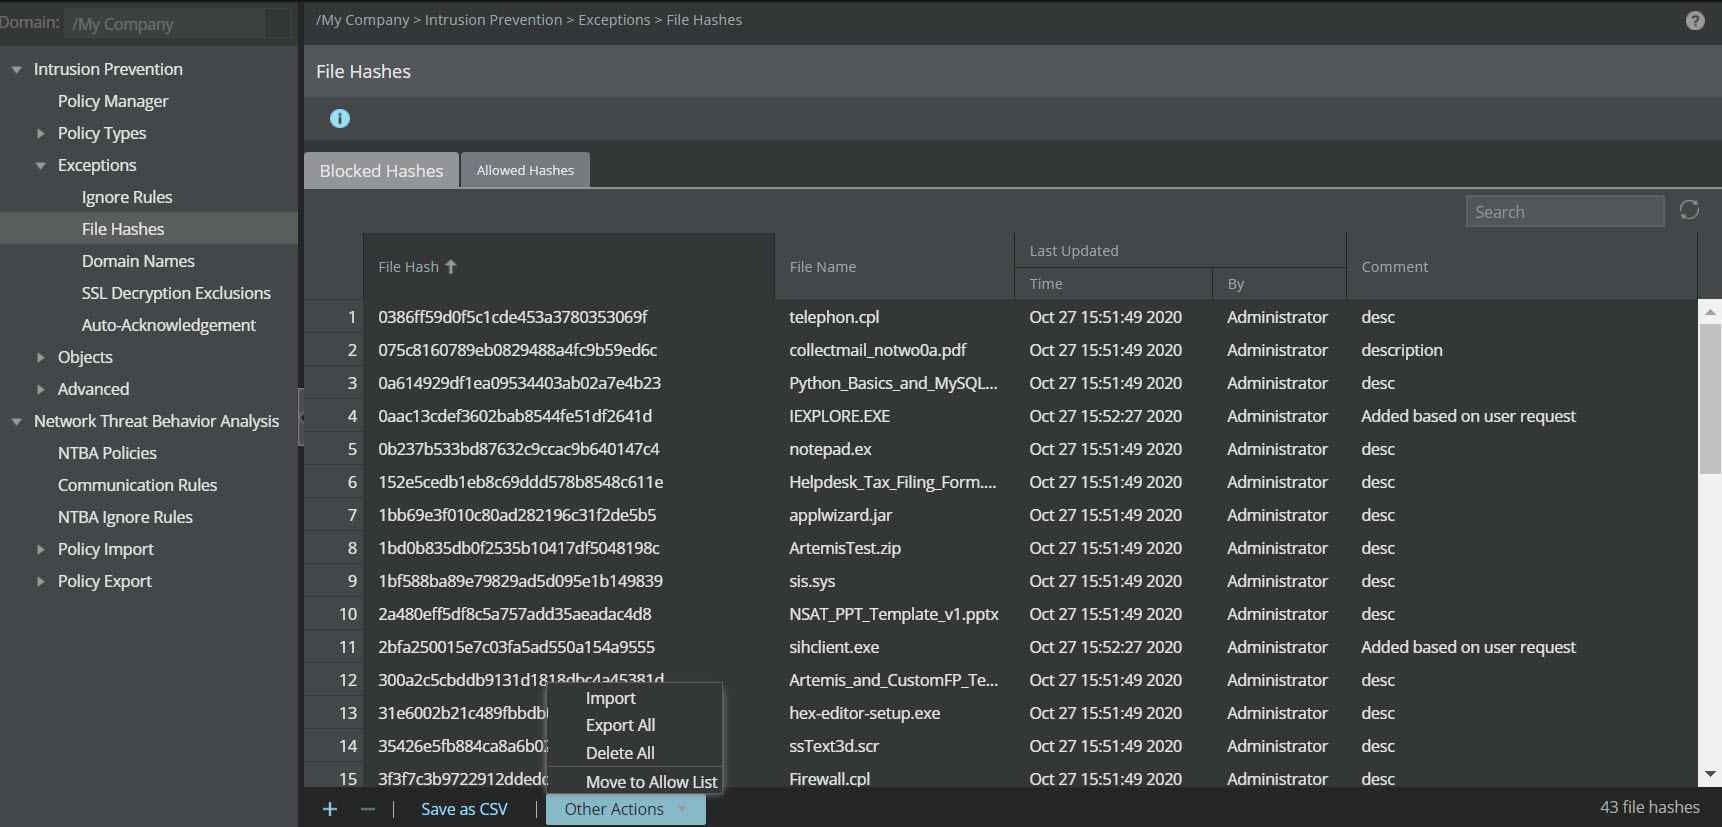Expand the Policy Export node
Screen dimensions: 1722x827
coord(41,582)
